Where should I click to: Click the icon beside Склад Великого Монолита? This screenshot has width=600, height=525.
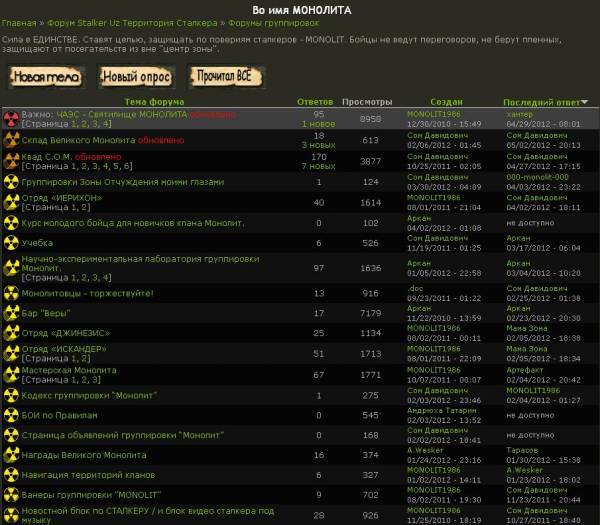11,140
